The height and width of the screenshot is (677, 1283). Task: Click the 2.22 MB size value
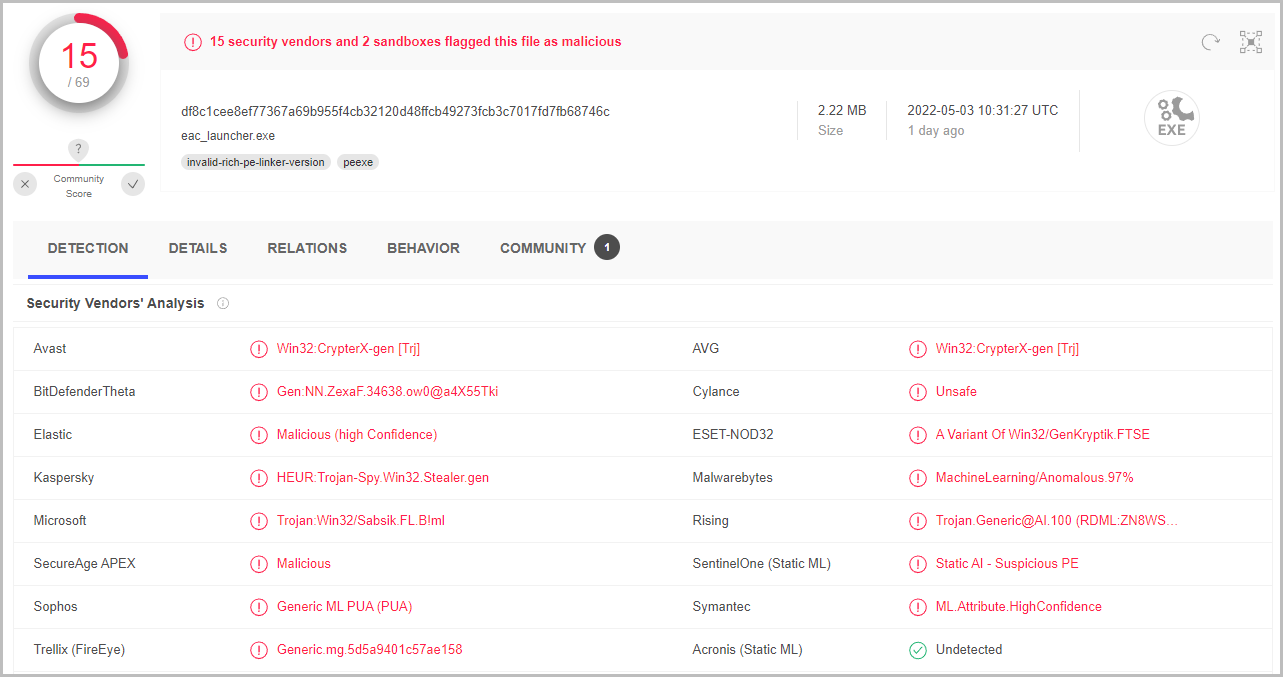pos(842,110)
